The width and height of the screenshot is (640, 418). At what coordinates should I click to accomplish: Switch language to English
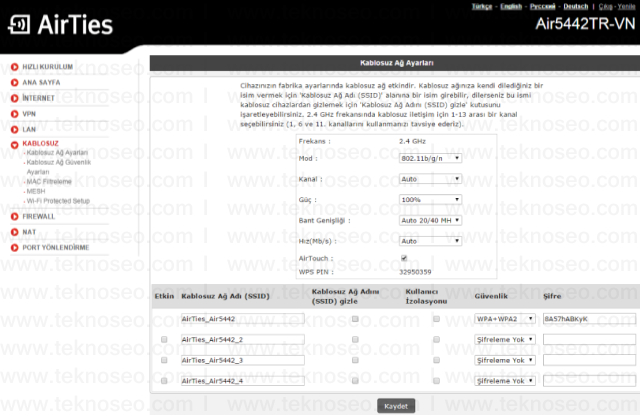pyautogui.click(x=511, y=6)
